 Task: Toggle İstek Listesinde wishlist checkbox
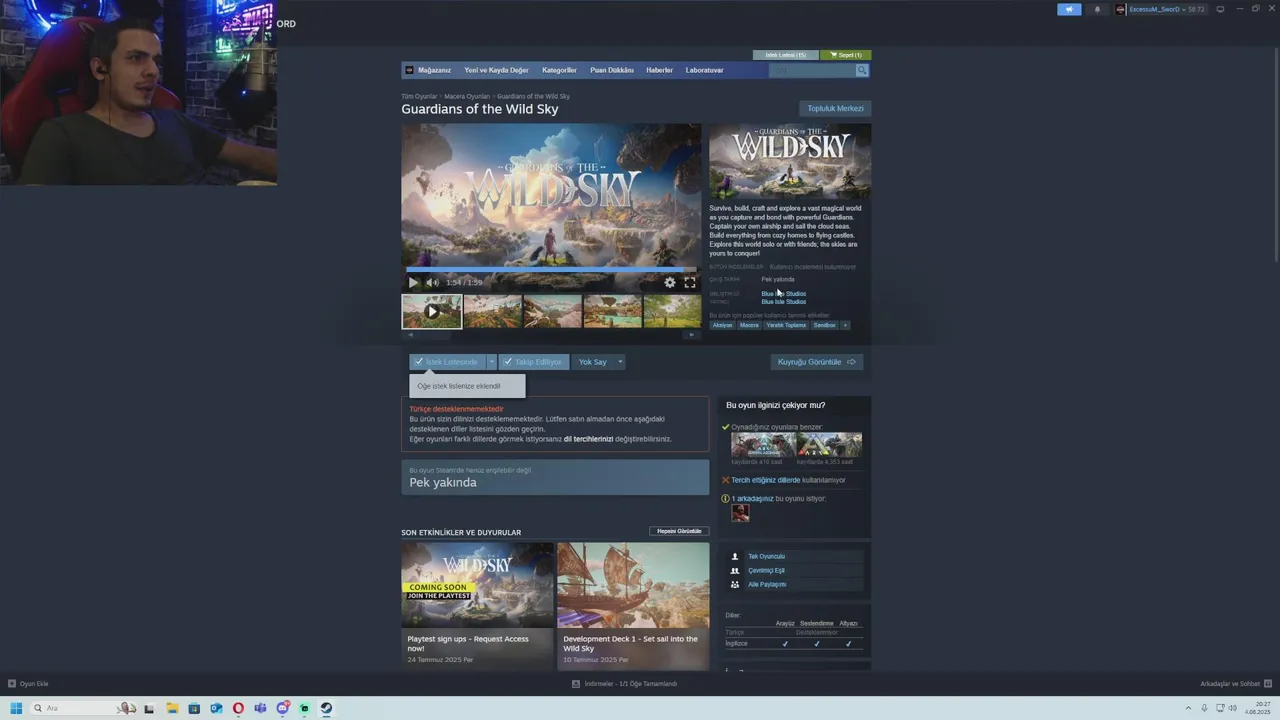tap(447, 362)
